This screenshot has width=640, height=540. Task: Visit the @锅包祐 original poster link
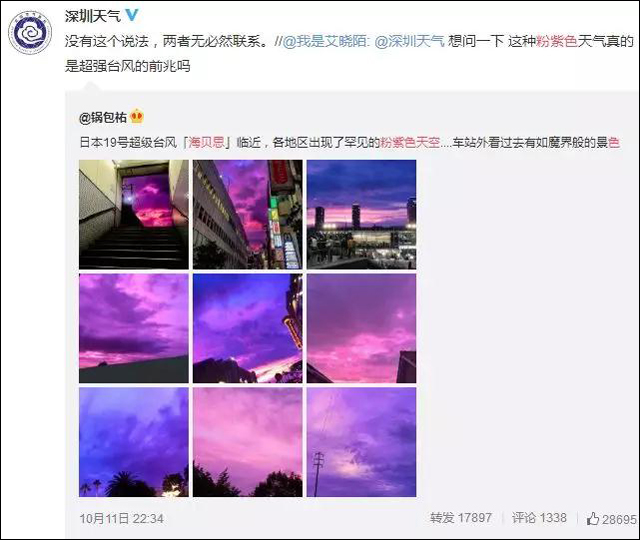click(x=103, y=118)
